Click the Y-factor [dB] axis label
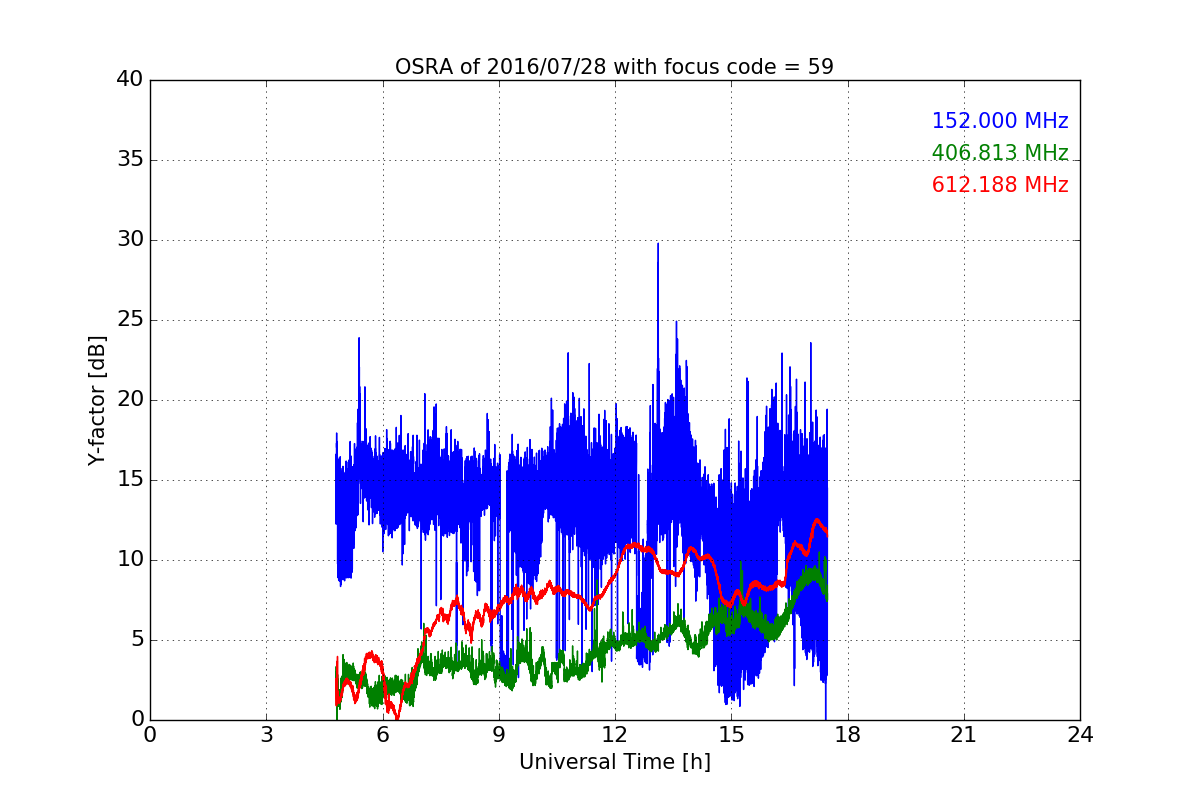 click(96, 400)
